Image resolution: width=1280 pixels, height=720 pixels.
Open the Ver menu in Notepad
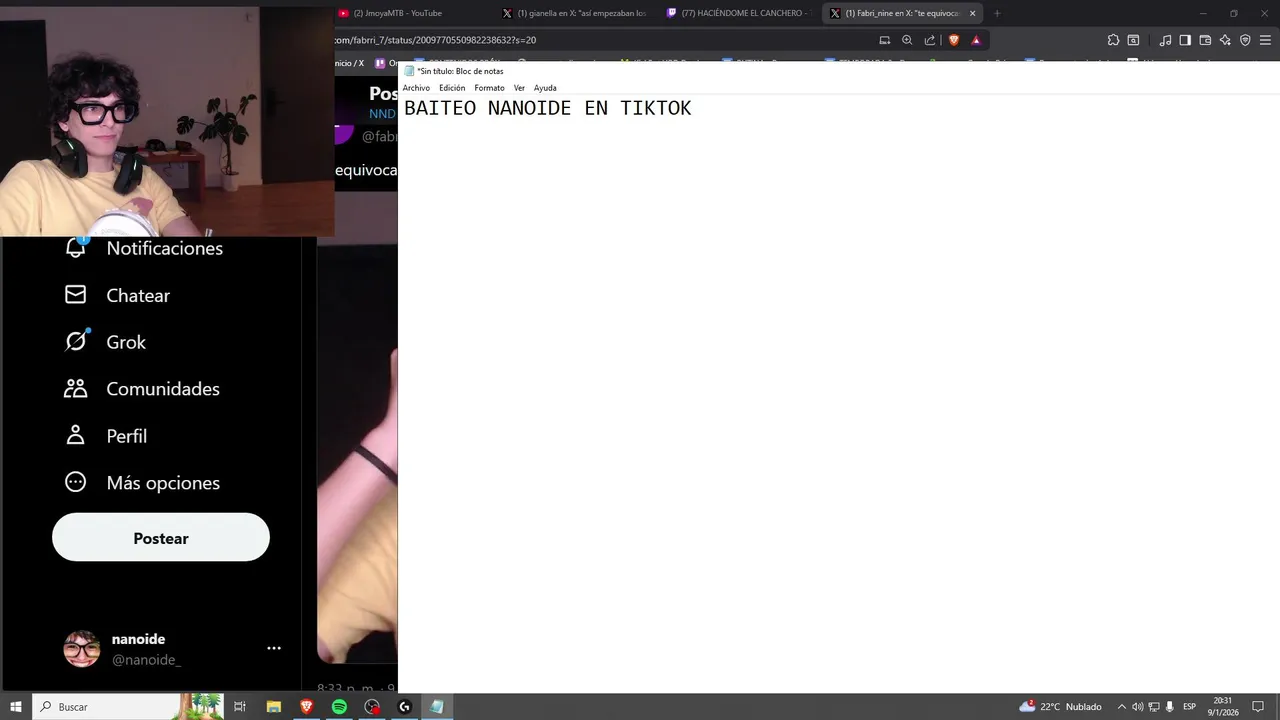[519, 88]
